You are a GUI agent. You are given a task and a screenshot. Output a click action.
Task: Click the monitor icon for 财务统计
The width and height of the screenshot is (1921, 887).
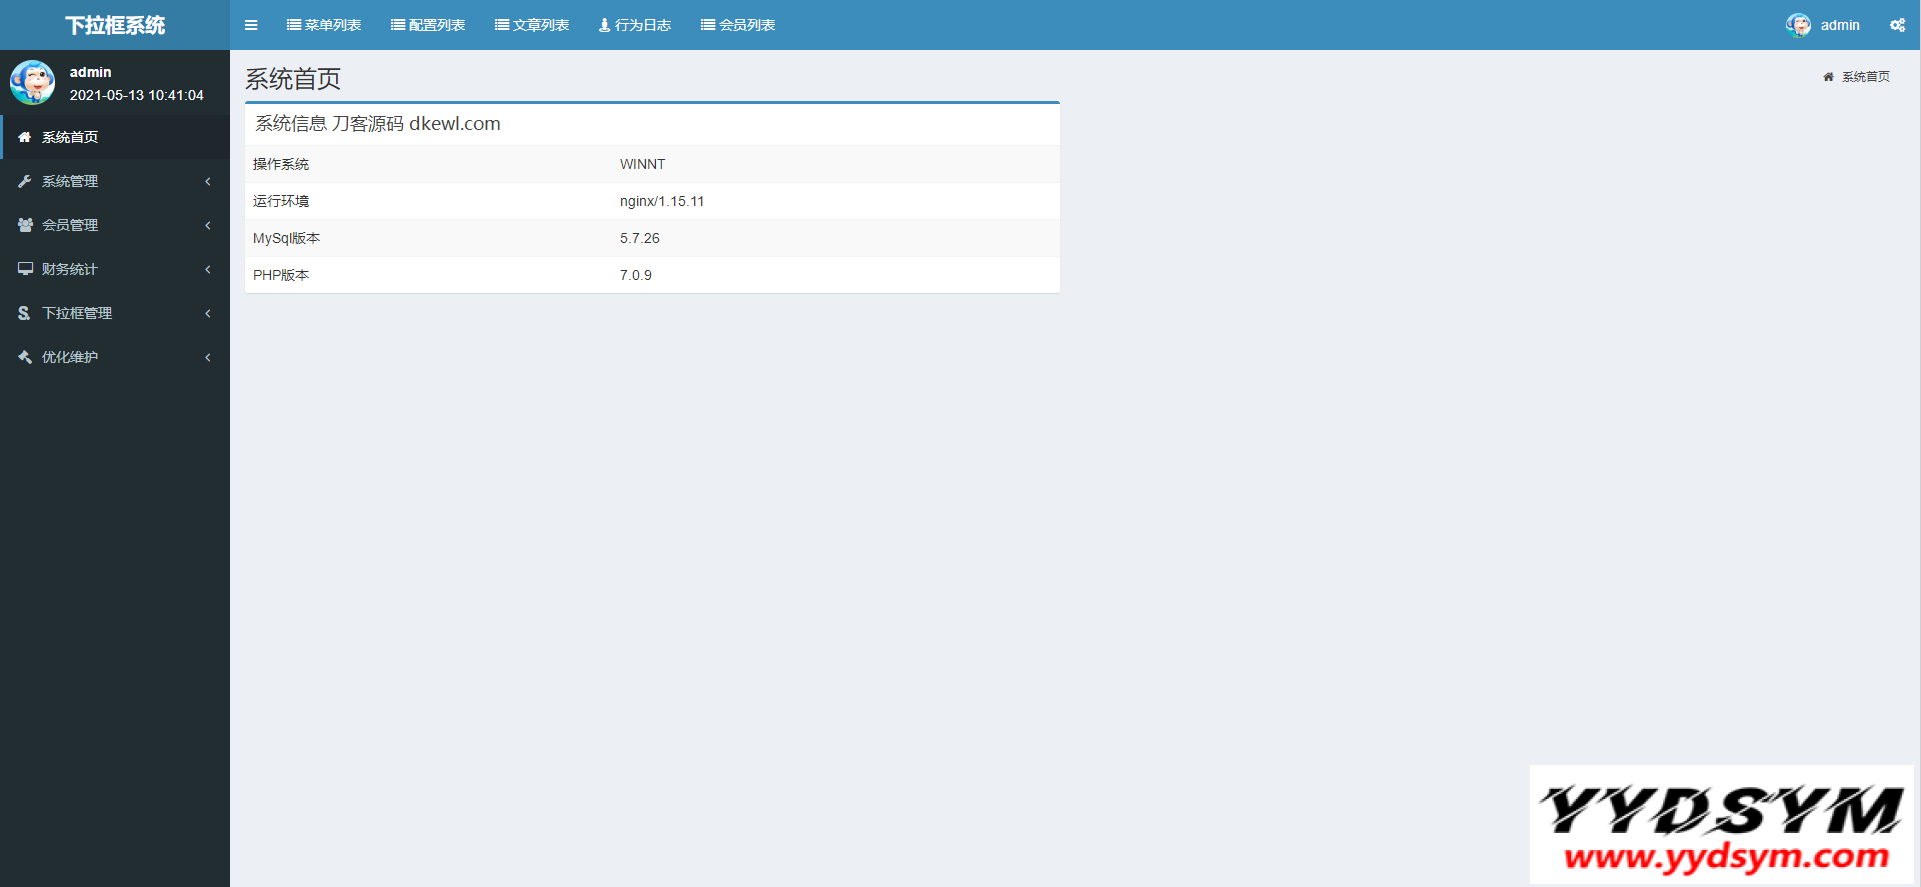point(25,269)
